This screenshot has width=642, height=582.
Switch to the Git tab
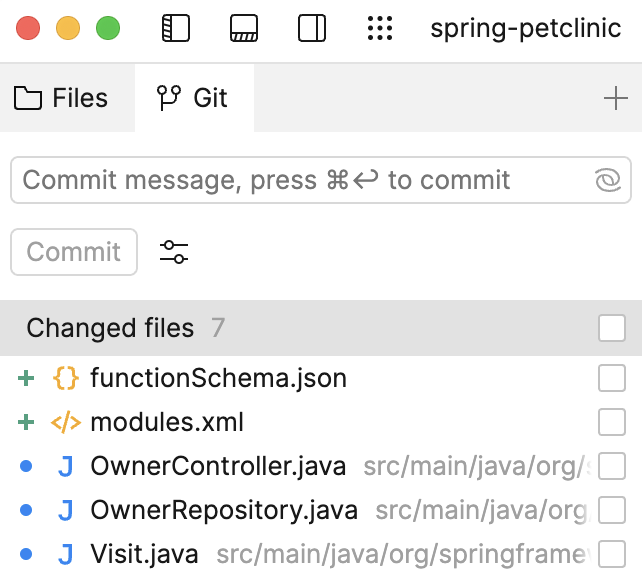click(192, 98)
